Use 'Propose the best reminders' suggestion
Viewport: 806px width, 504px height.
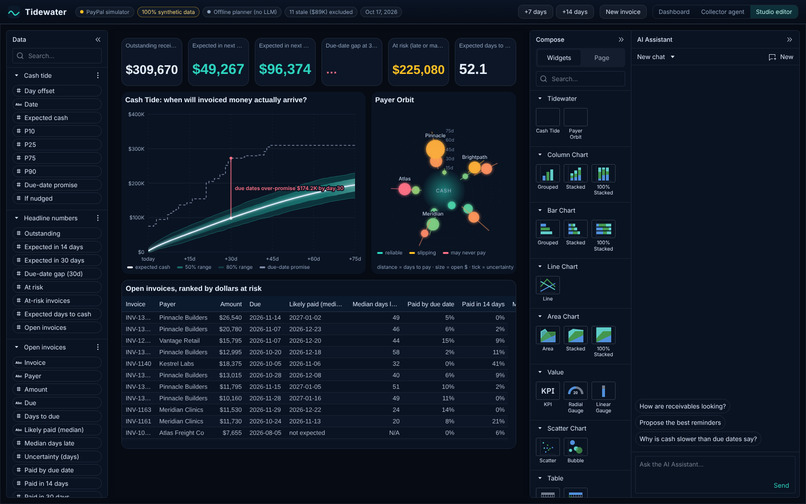coord(680,423)
